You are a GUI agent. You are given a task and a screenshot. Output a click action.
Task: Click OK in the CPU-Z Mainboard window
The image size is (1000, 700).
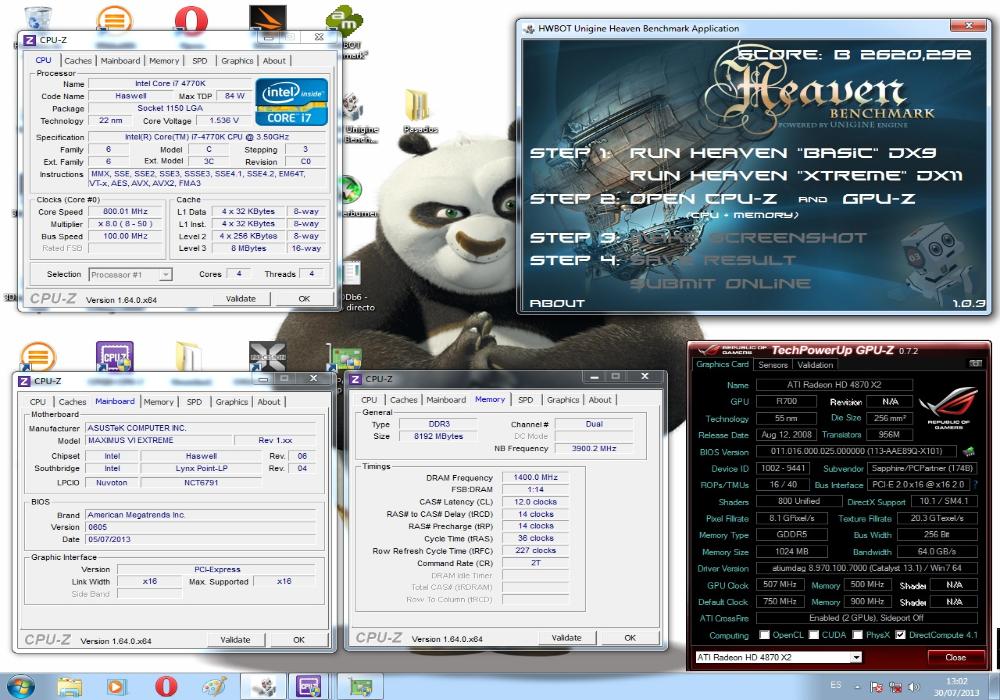point(298,639)
